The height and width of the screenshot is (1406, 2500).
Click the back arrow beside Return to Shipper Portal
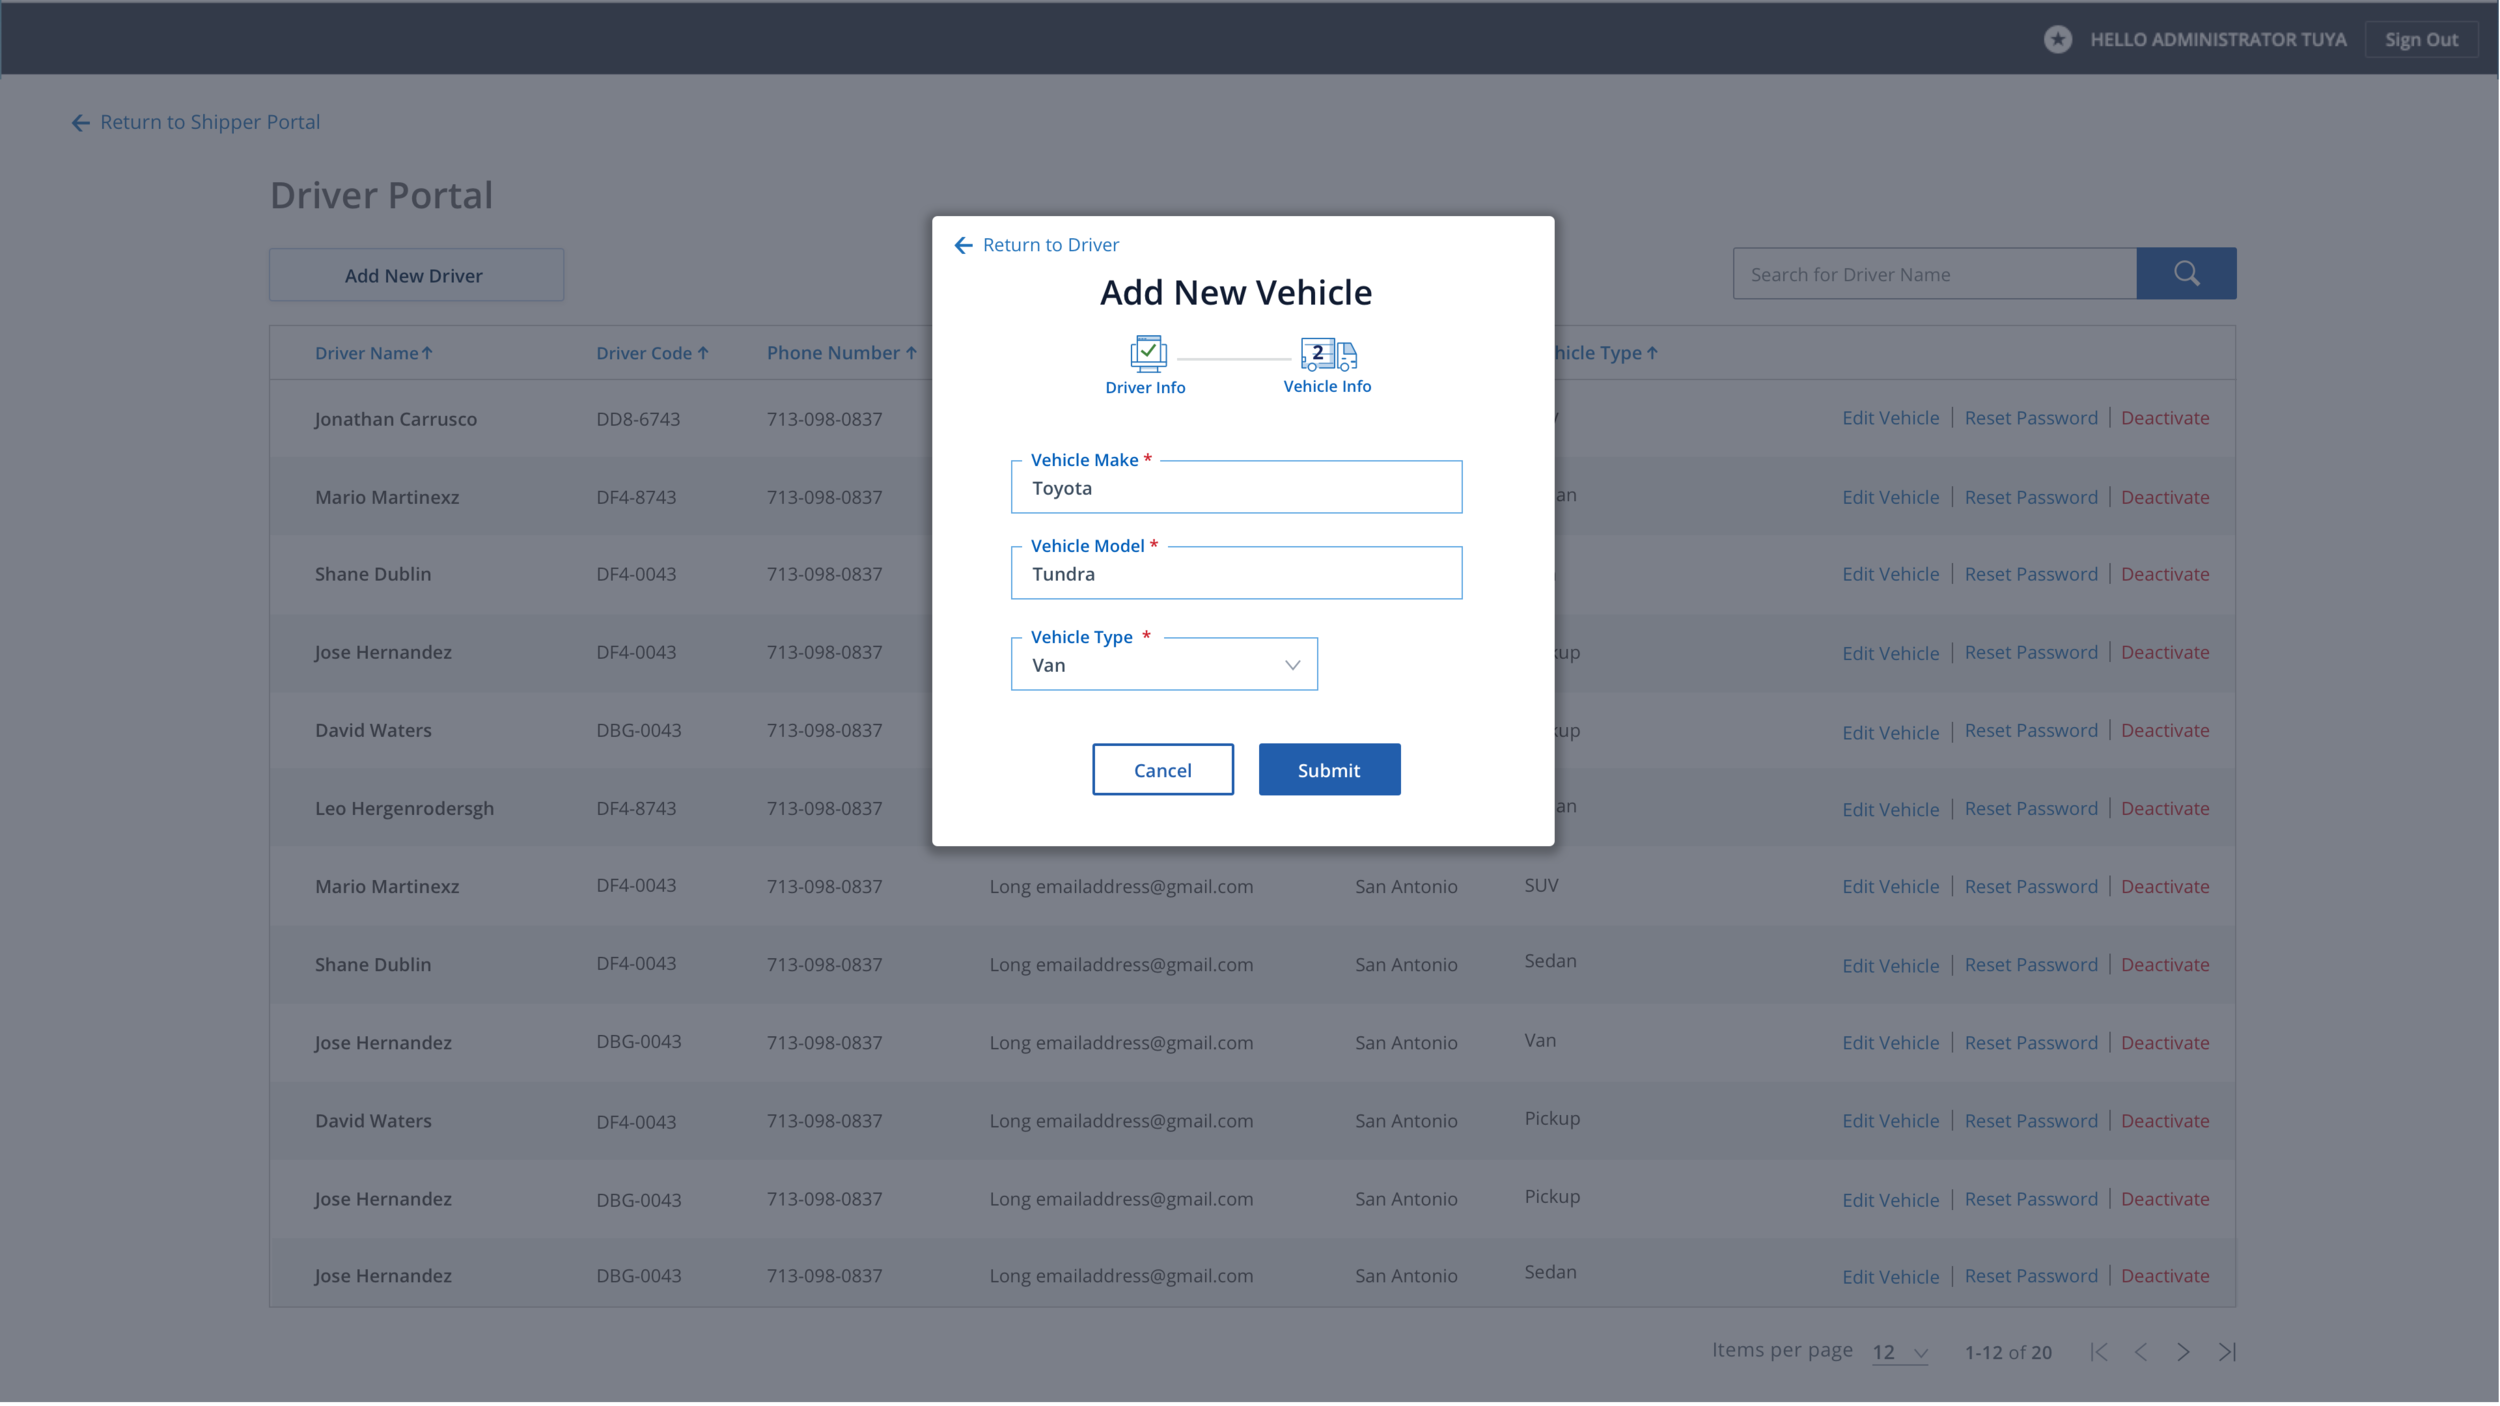click(81, 123)
